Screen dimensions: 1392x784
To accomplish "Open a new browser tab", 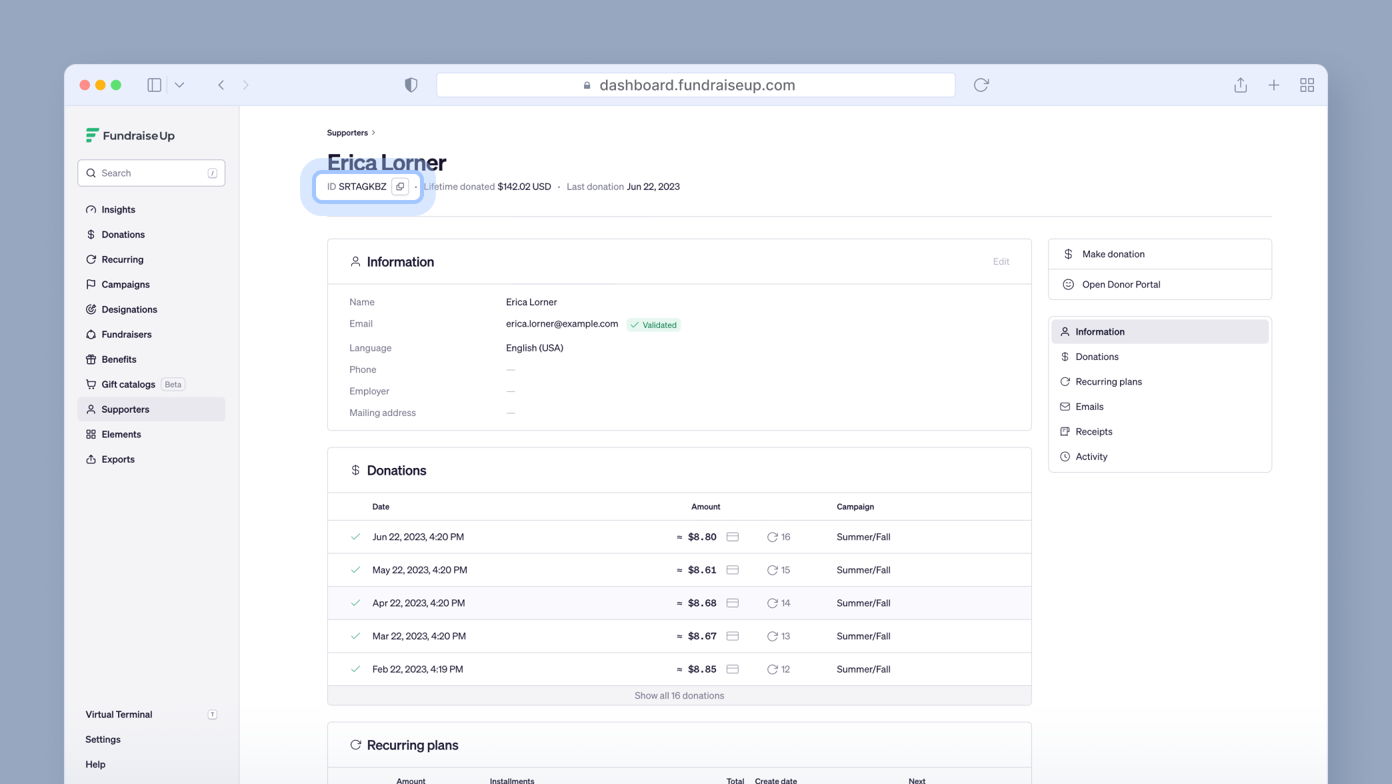I will pyautogui.click(x=1274, y=85).
